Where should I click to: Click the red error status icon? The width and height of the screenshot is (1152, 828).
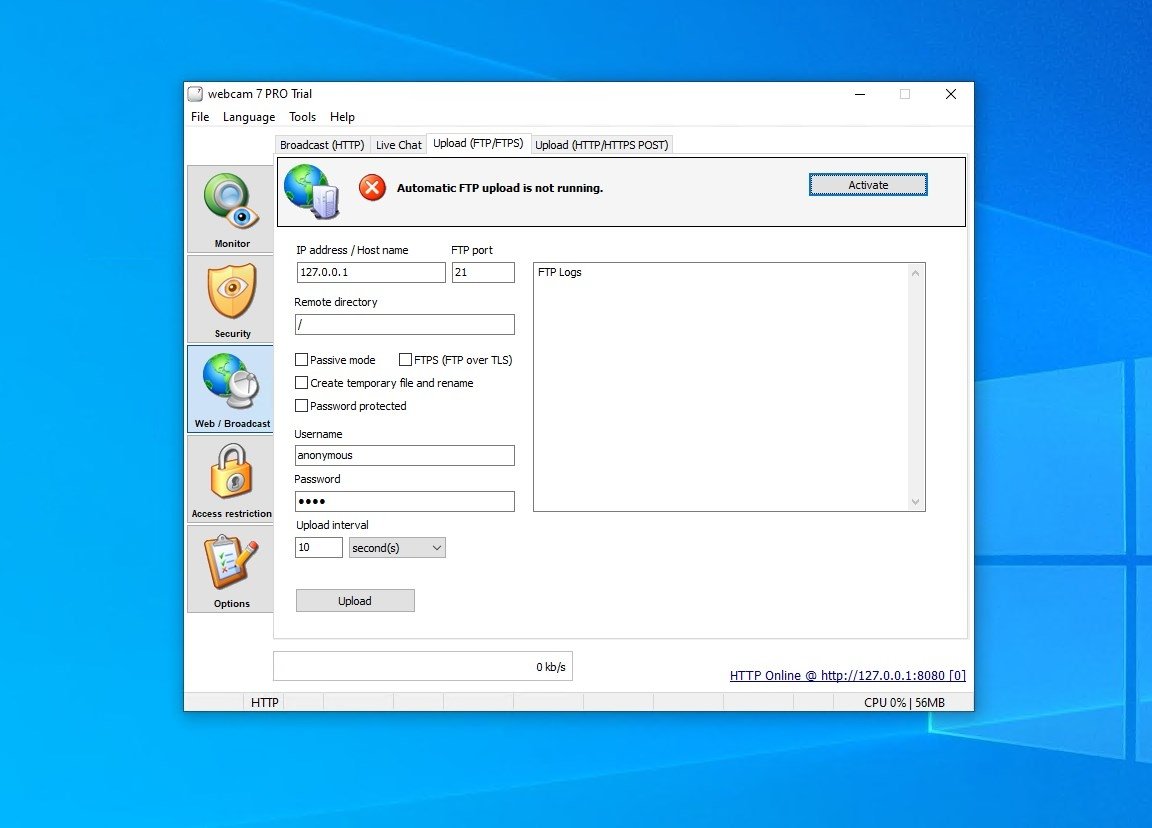tap(372, 187)
